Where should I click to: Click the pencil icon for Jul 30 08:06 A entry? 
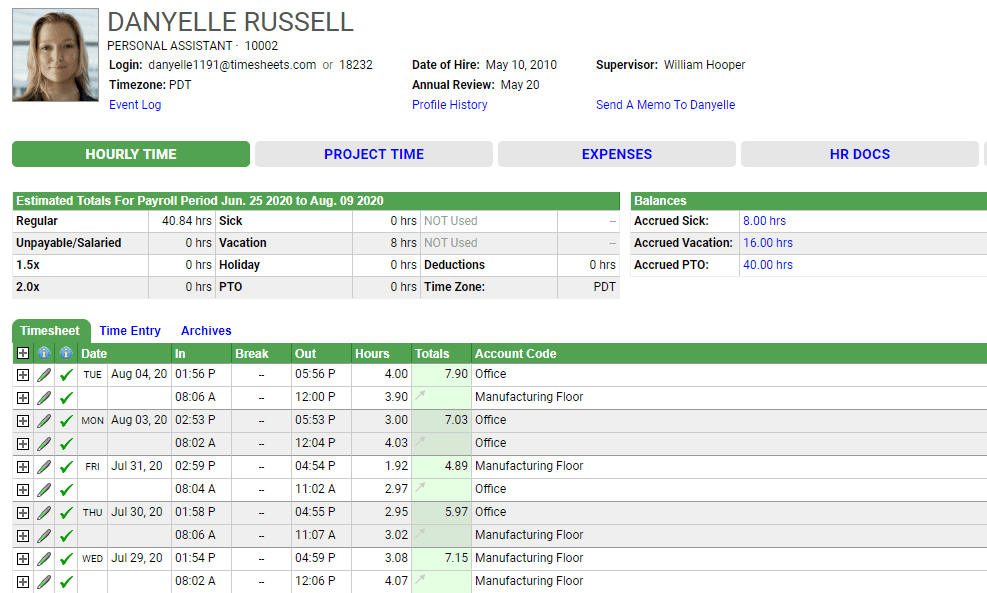[44, 535]
